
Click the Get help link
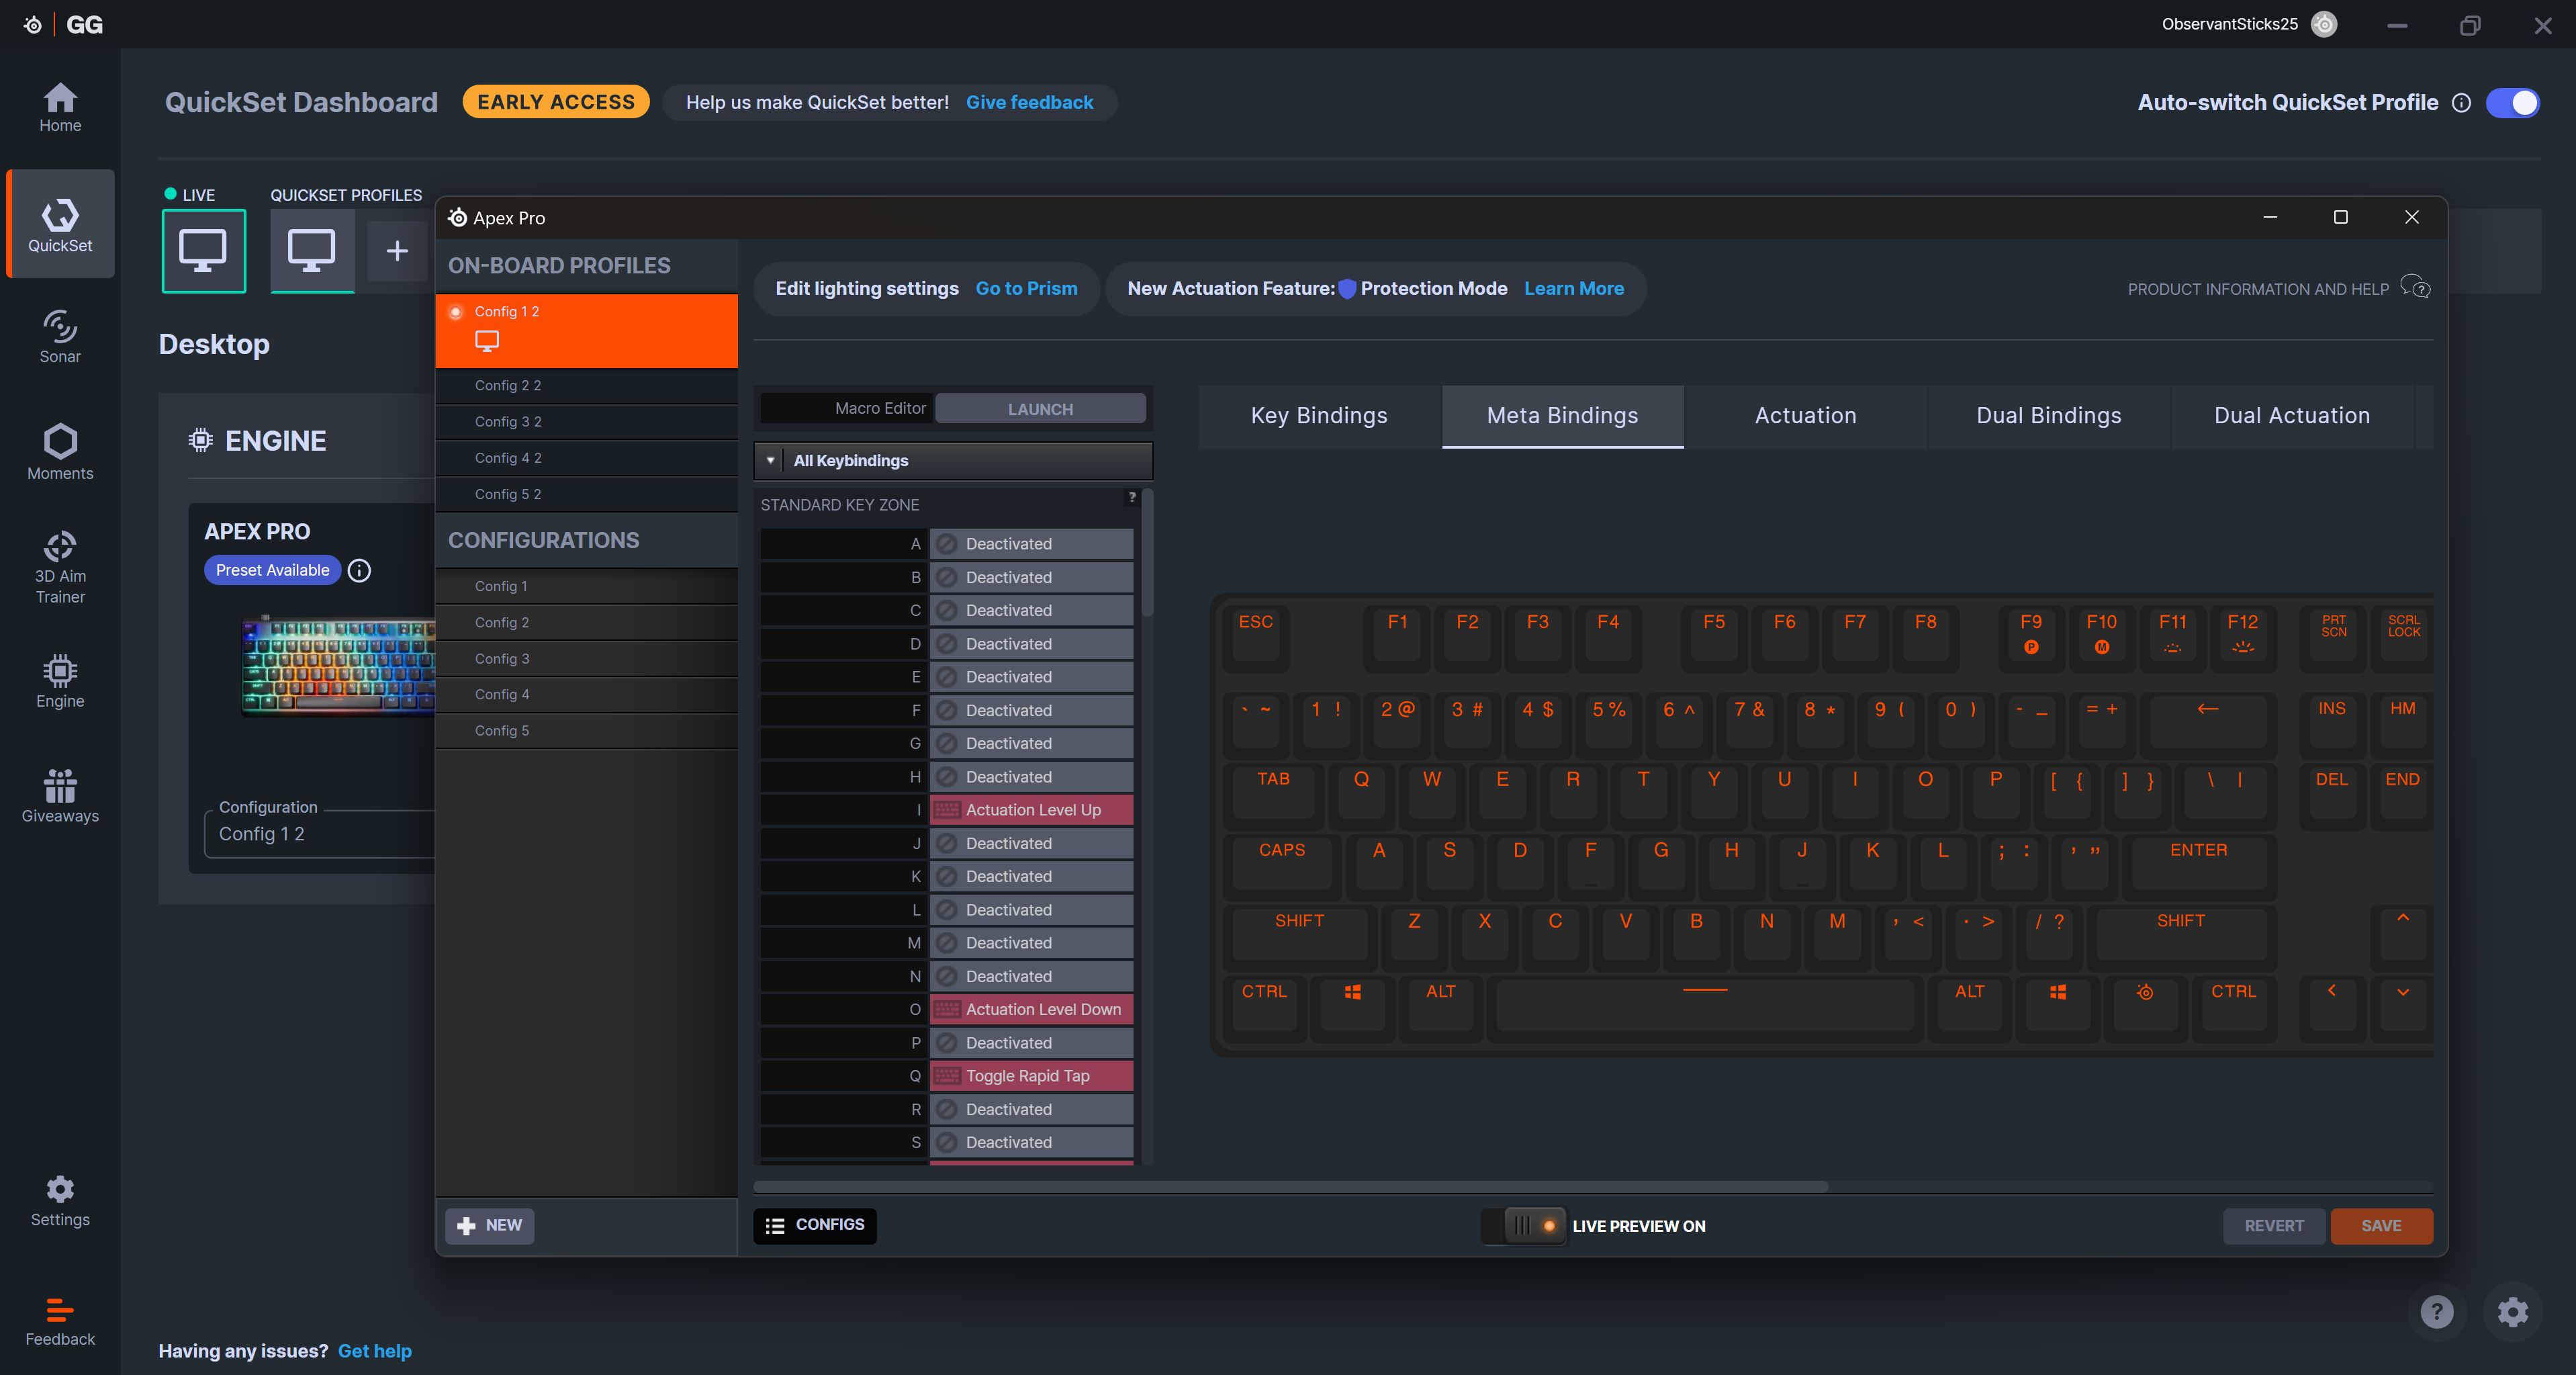(x=375, y=1351)
